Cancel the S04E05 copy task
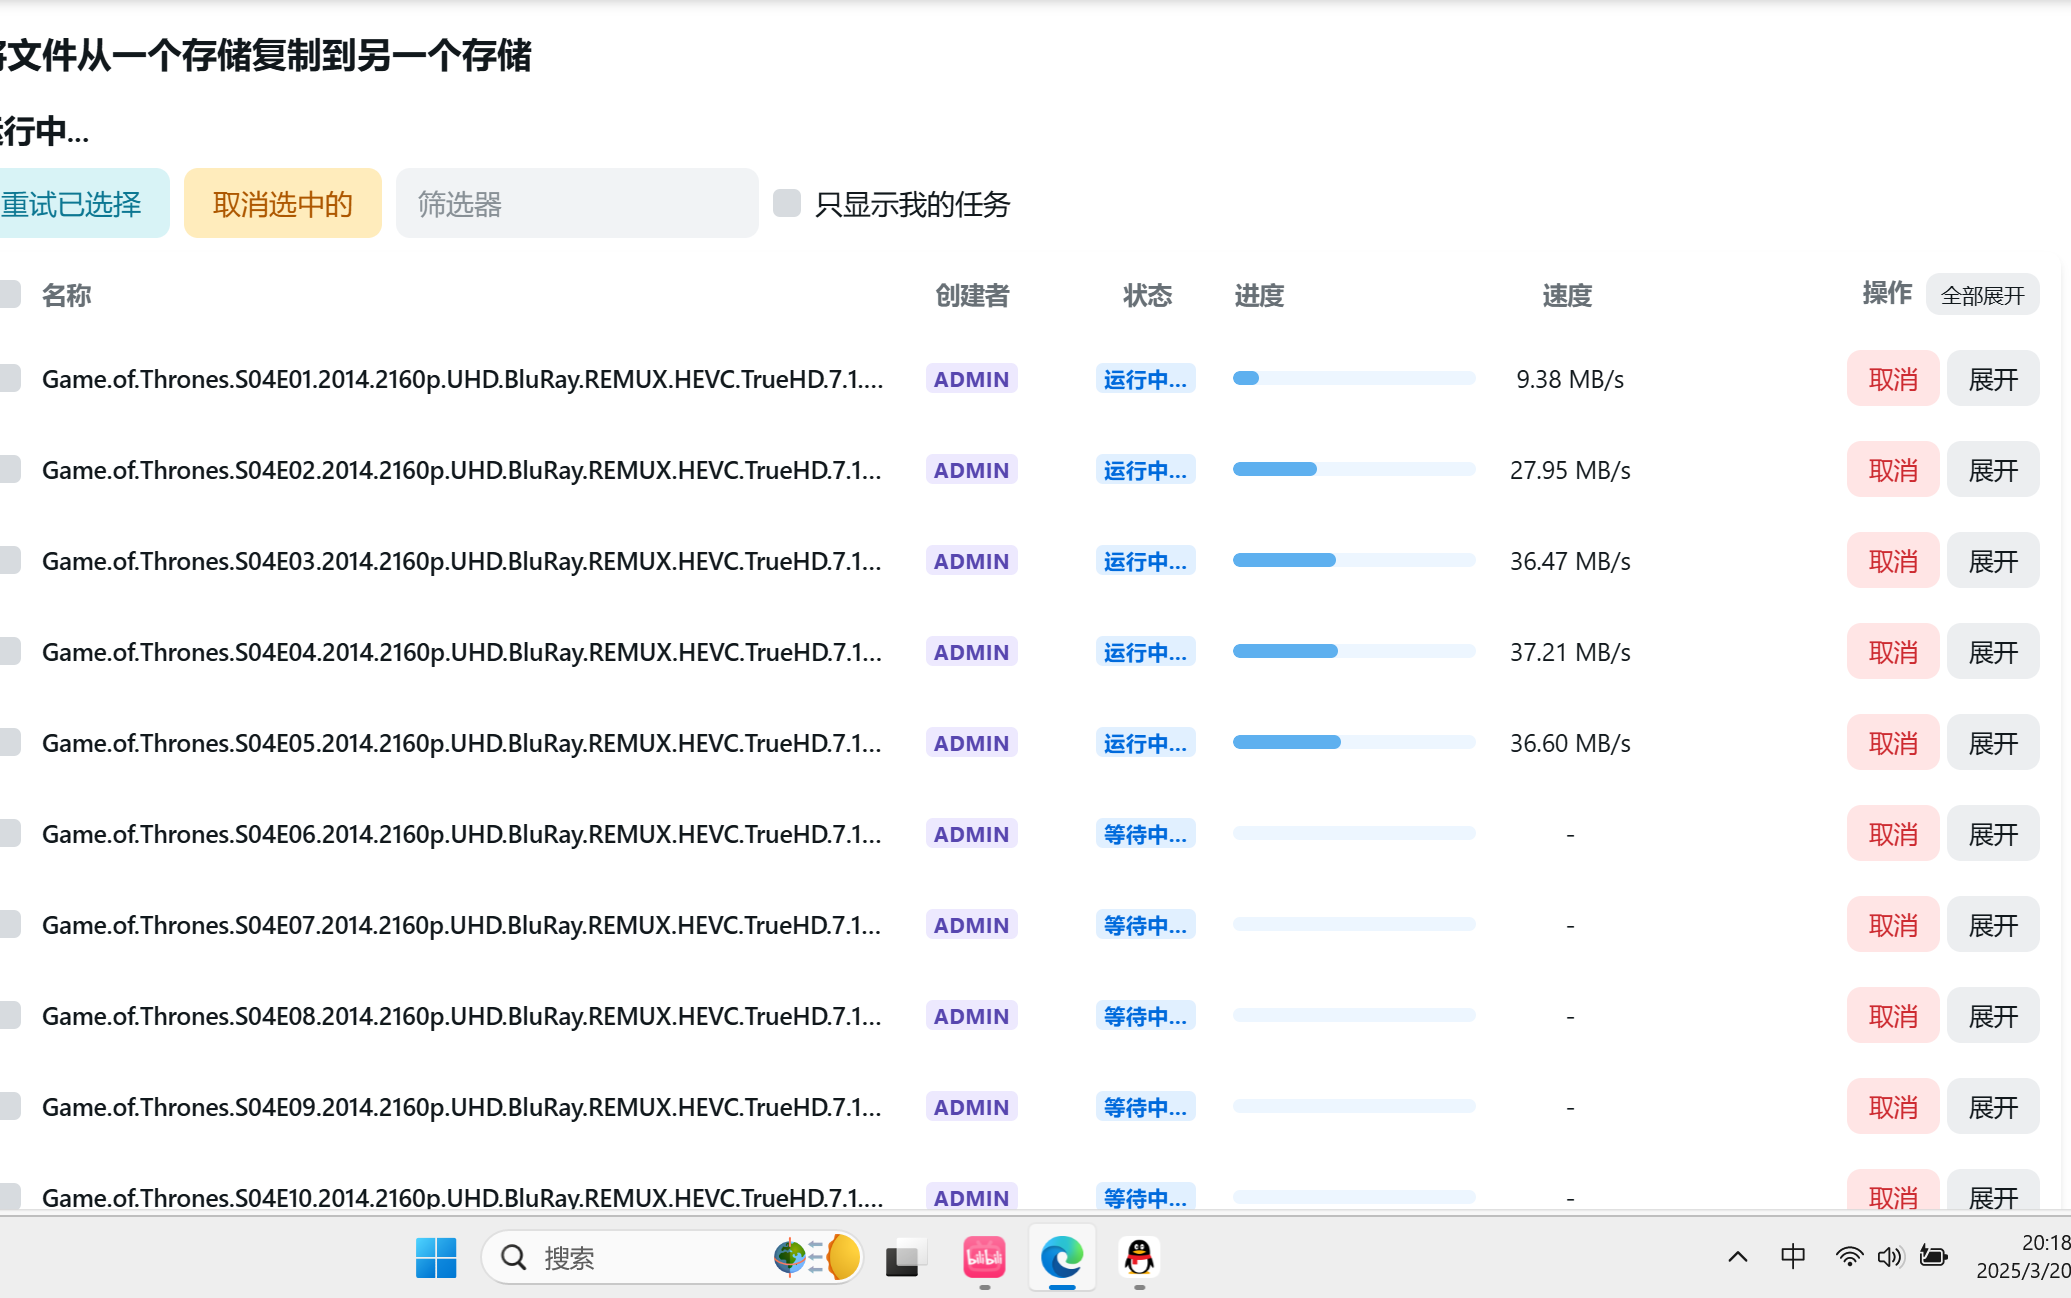Screen dimensions: 2071x1298 1893,743
